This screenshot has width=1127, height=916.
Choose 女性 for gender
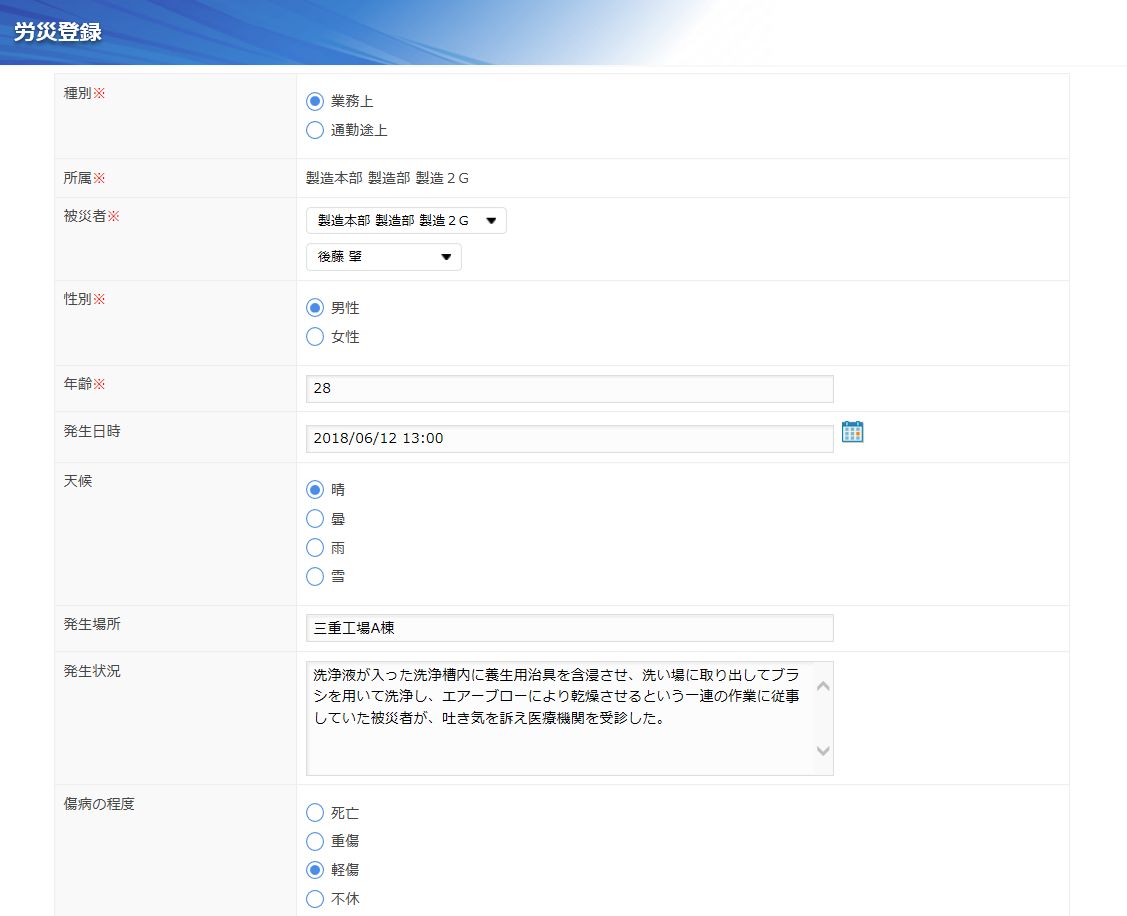(x=315, y=337)
